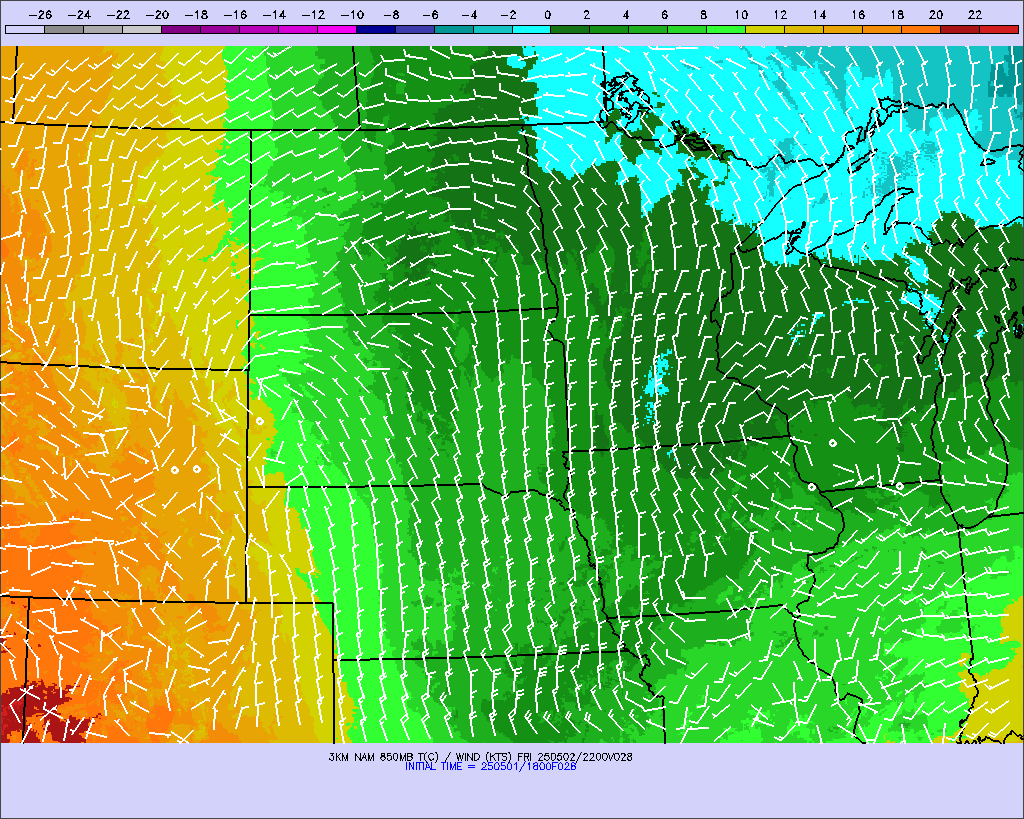Click the dark red legend swatch right of 20
Viewport: 1024px width, 819px height.
[x=960, y=29]
